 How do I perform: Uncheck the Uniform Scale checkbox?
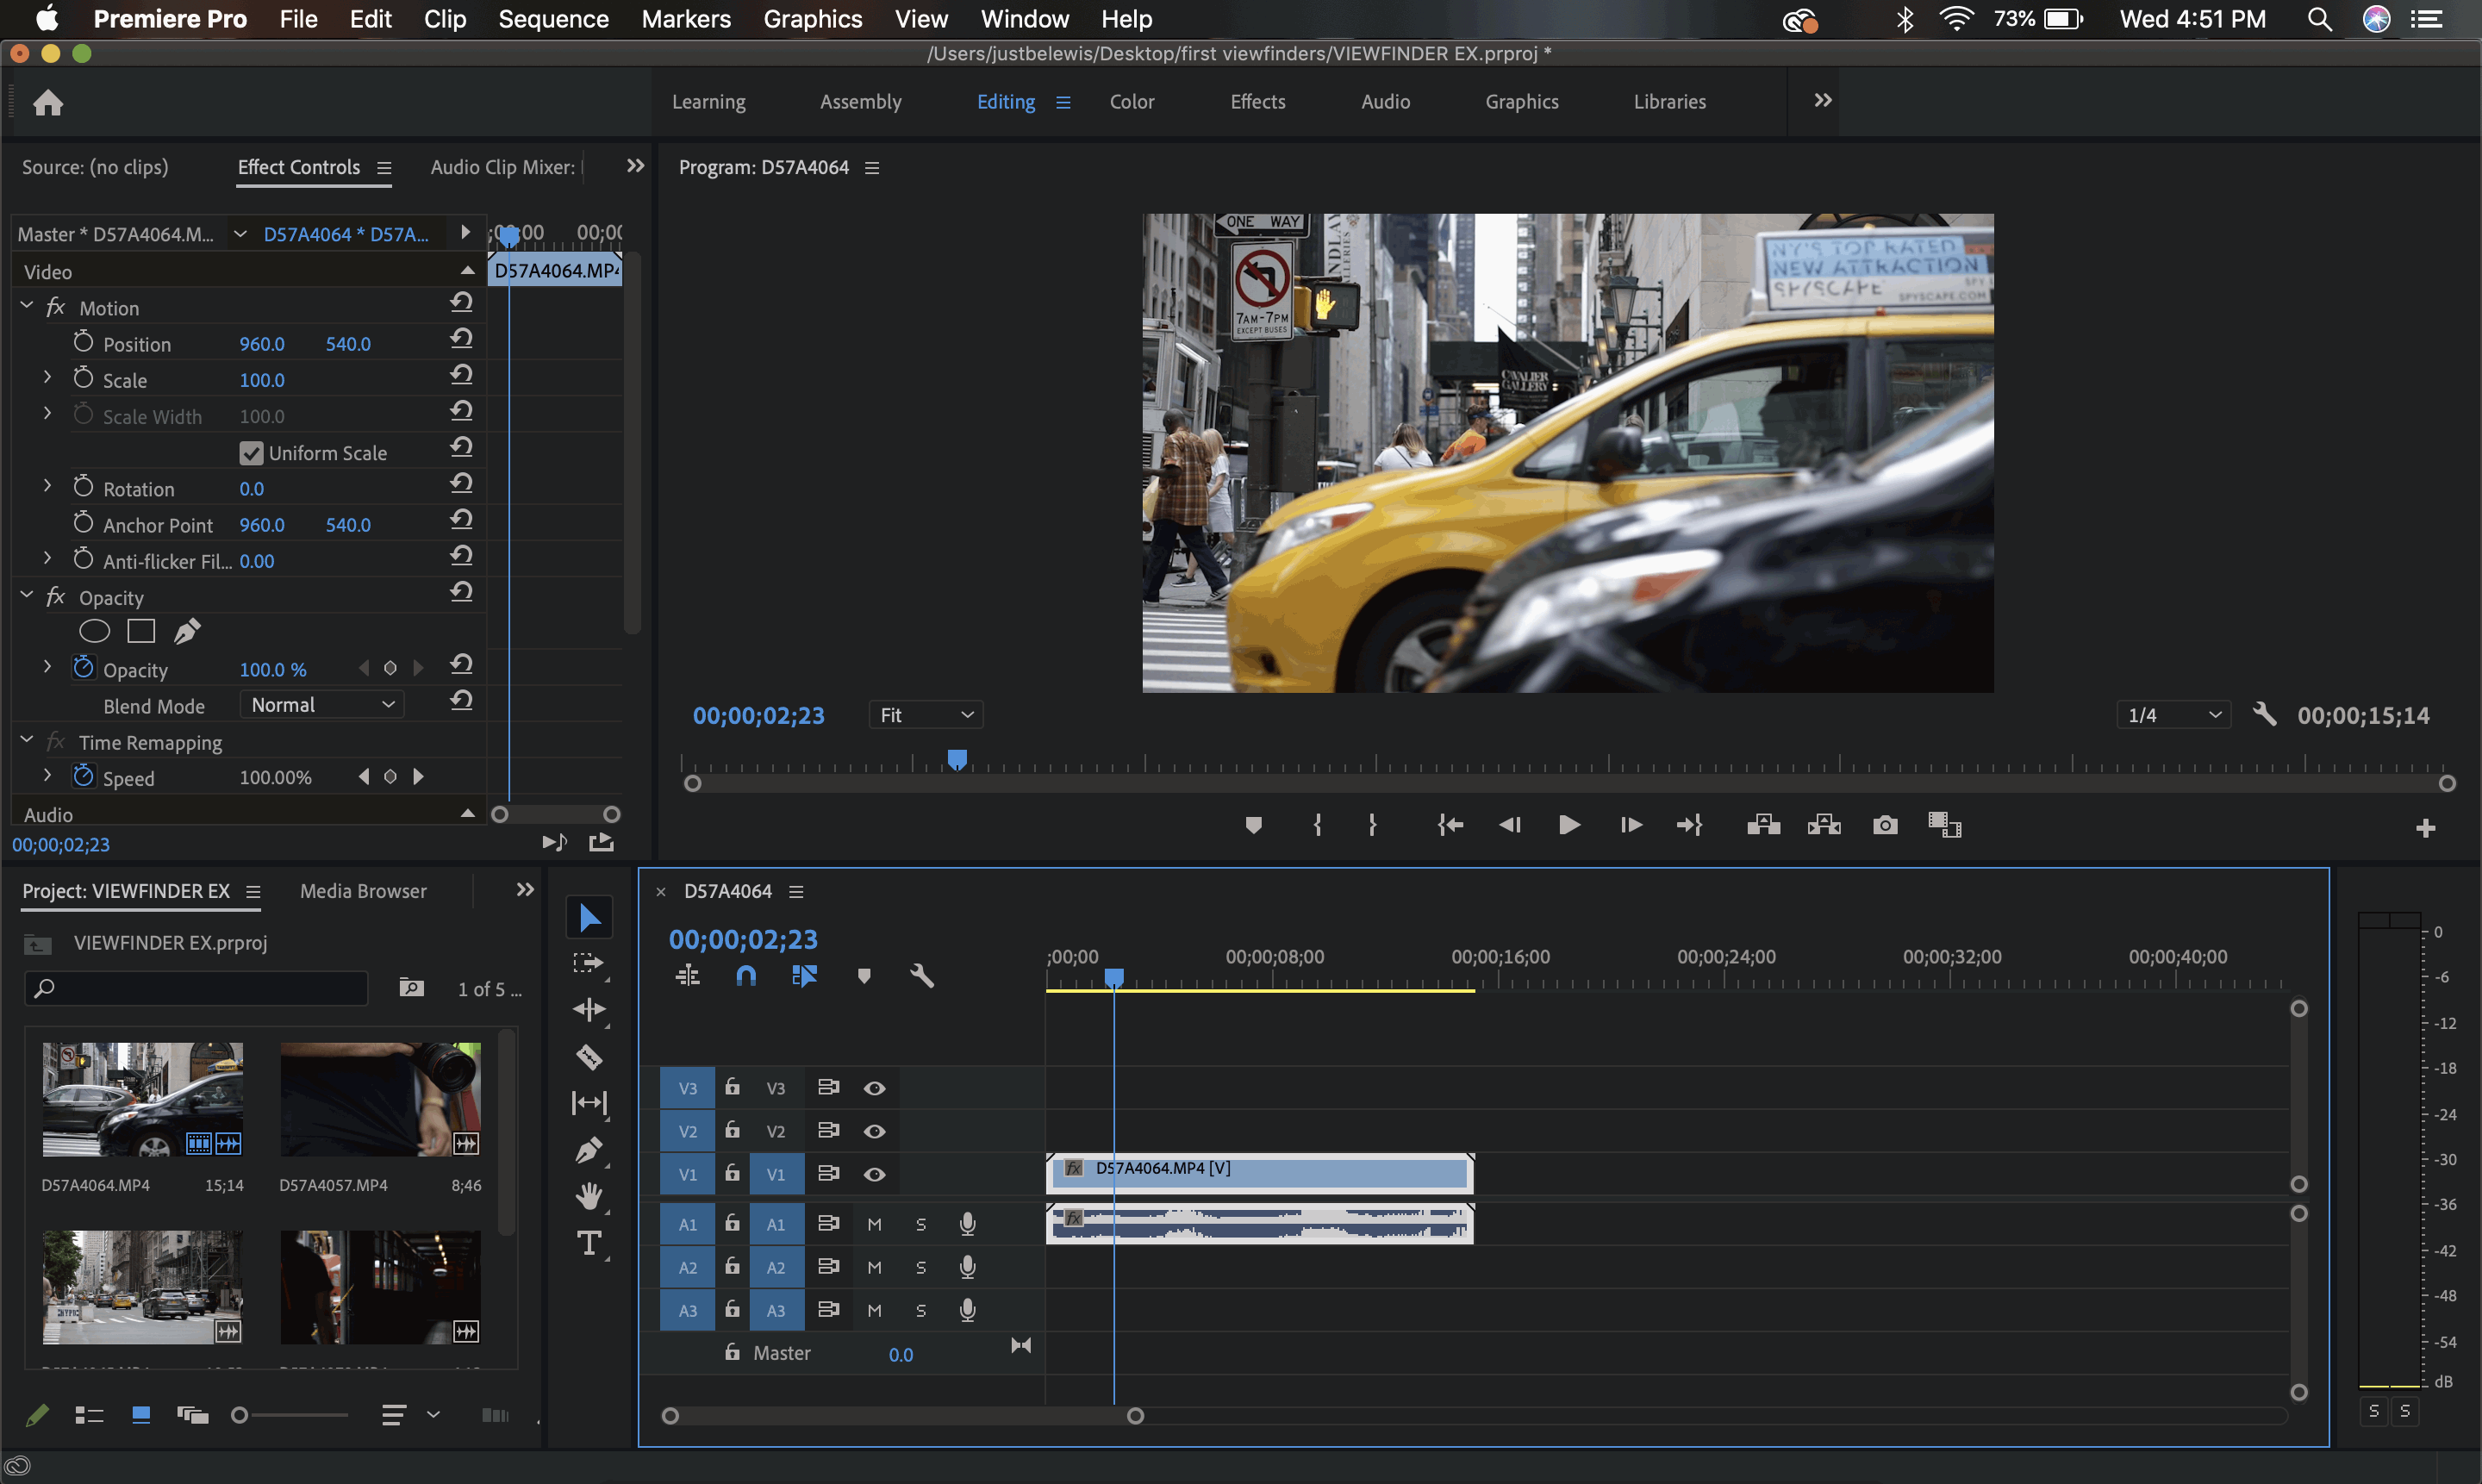(251, 453)
